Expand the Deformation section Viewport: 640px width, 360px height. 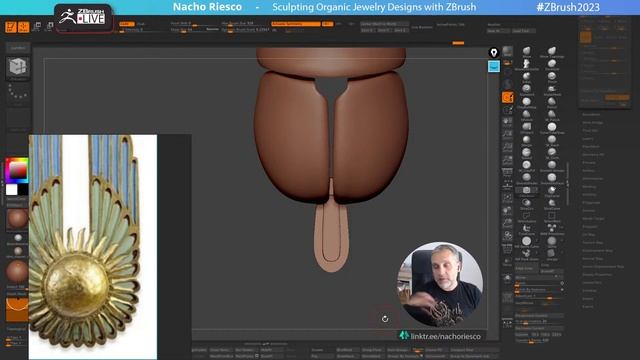(x=592, y=178)
